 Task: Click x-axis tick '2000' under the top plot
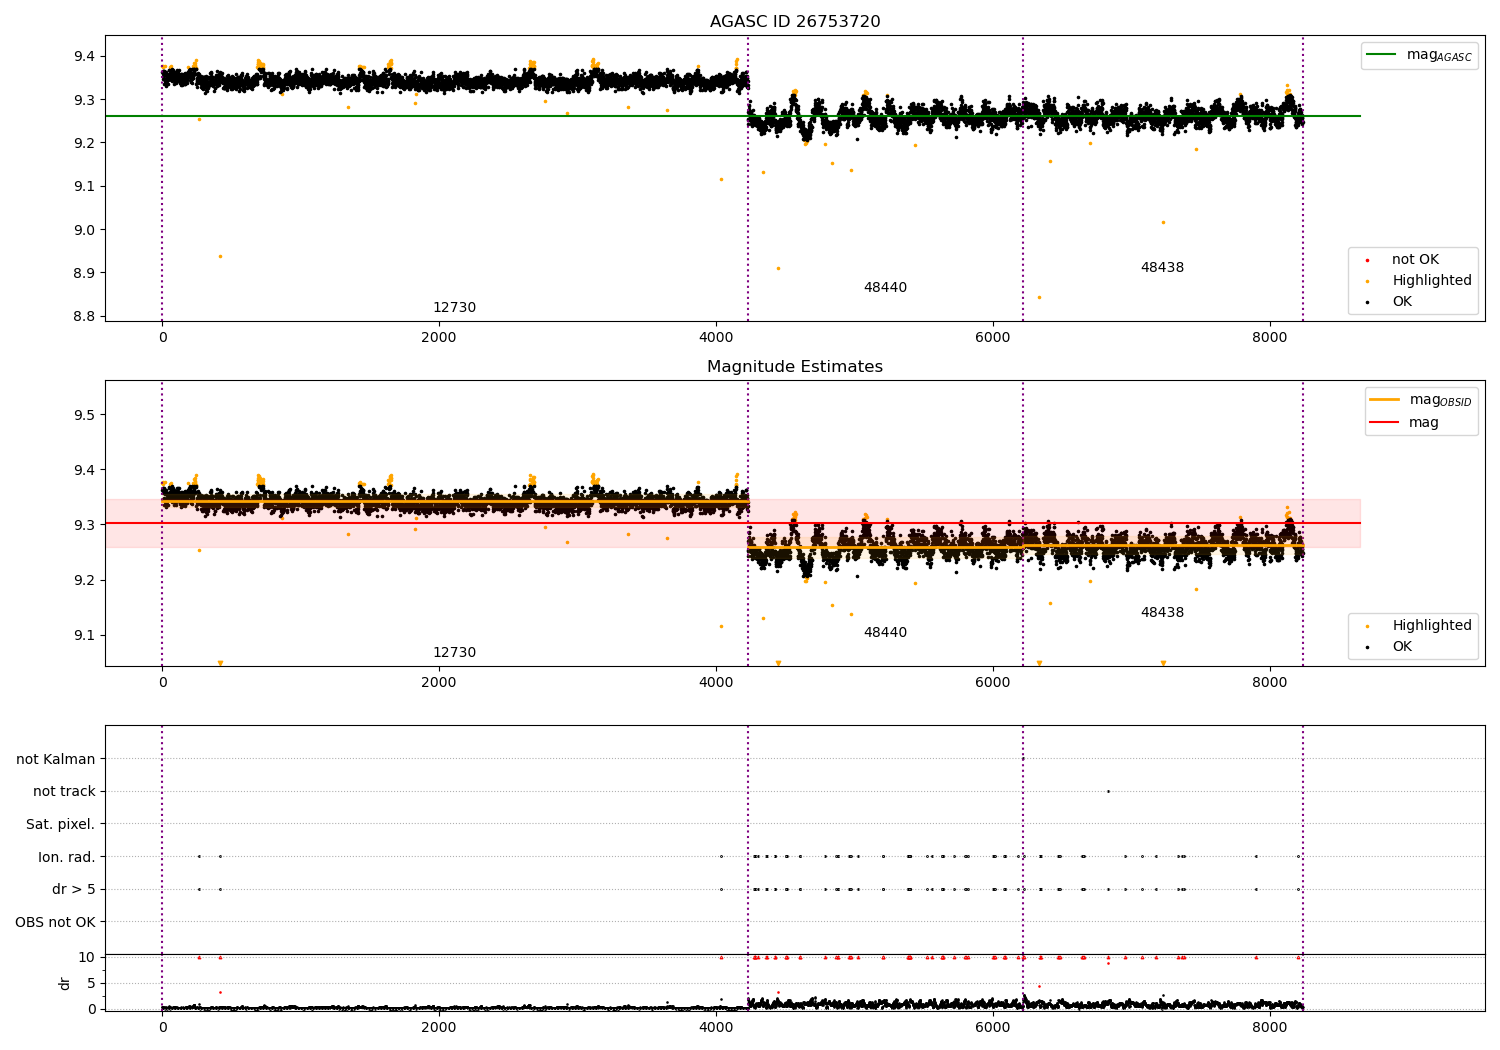coord(439,338)
